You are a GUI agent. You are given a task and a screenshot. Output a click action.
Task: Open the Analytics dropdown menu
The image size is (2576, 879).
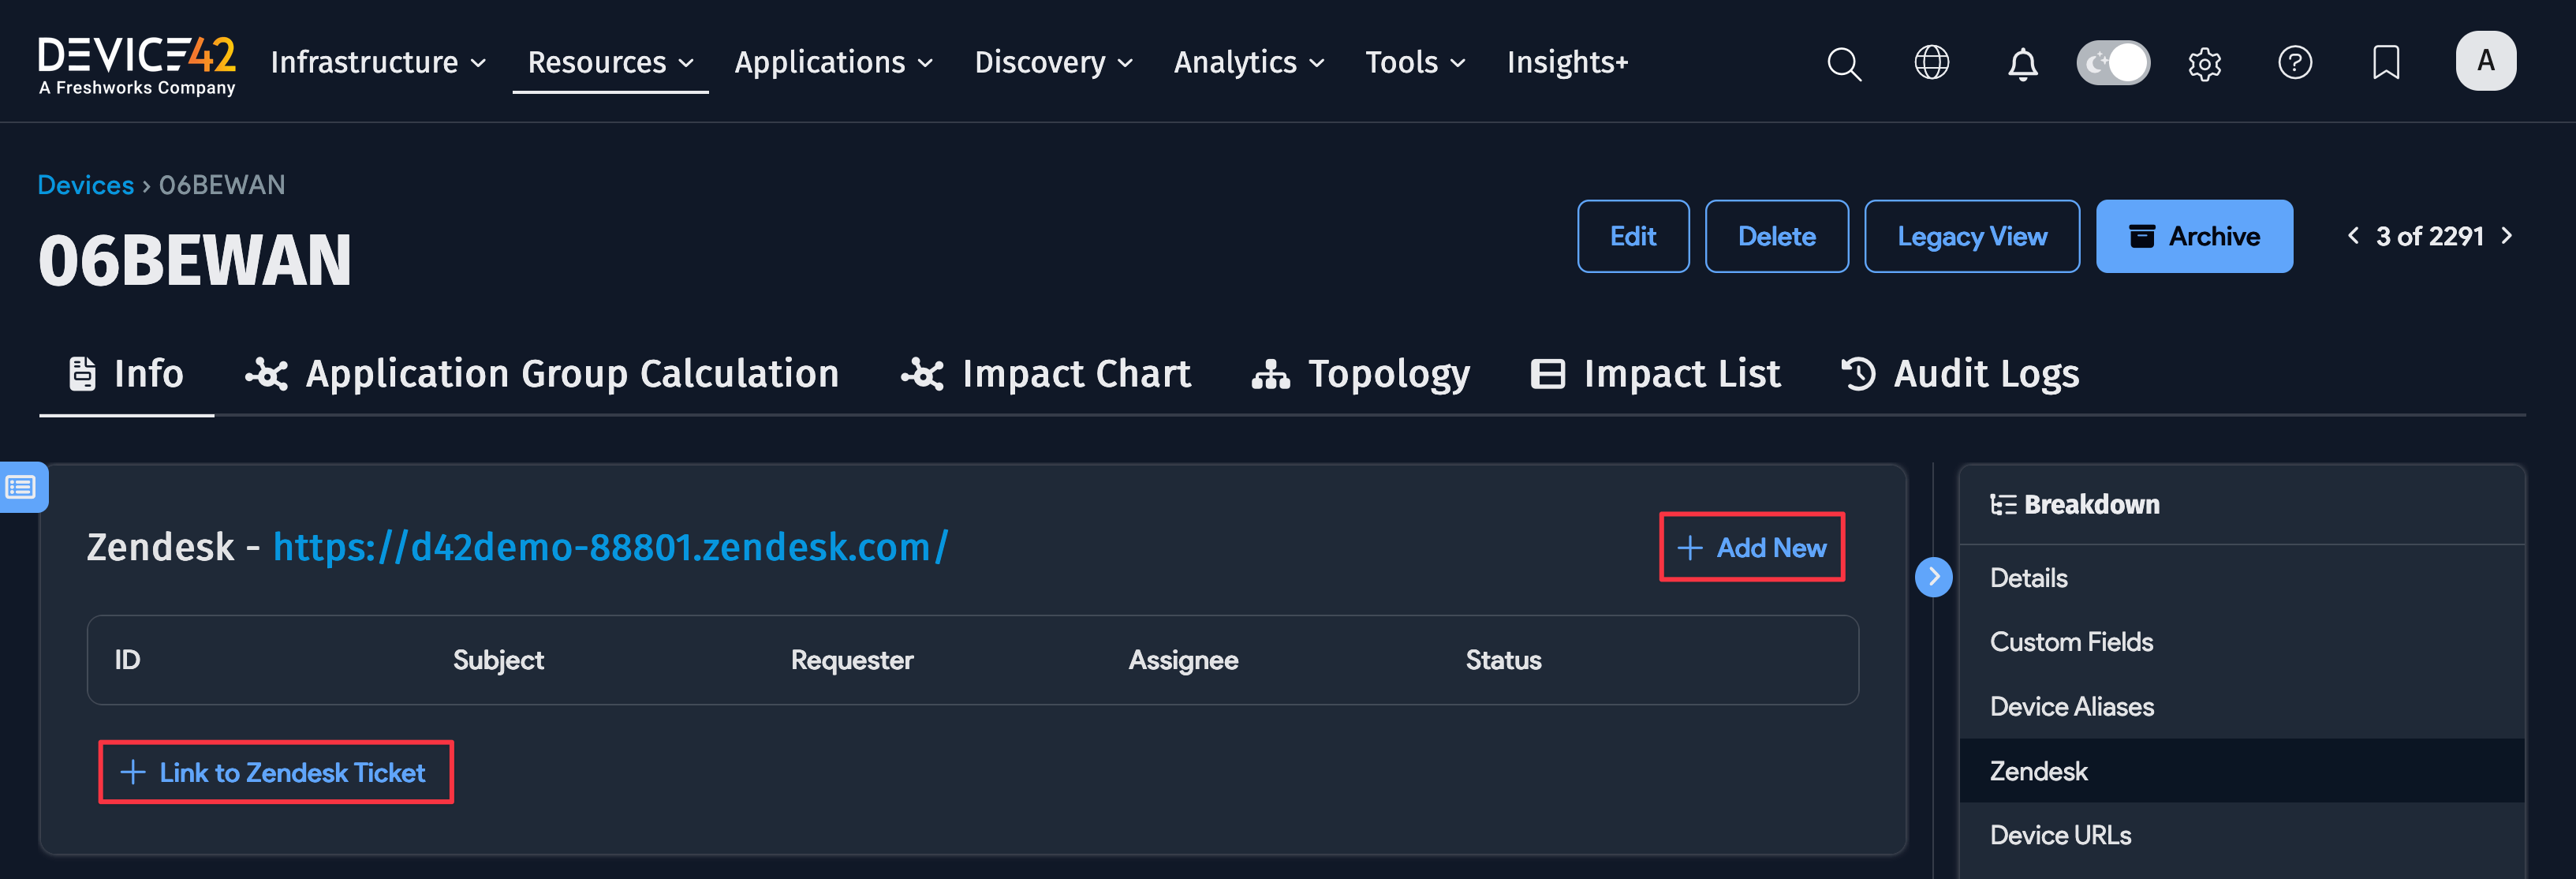(x=1248, y=63)
